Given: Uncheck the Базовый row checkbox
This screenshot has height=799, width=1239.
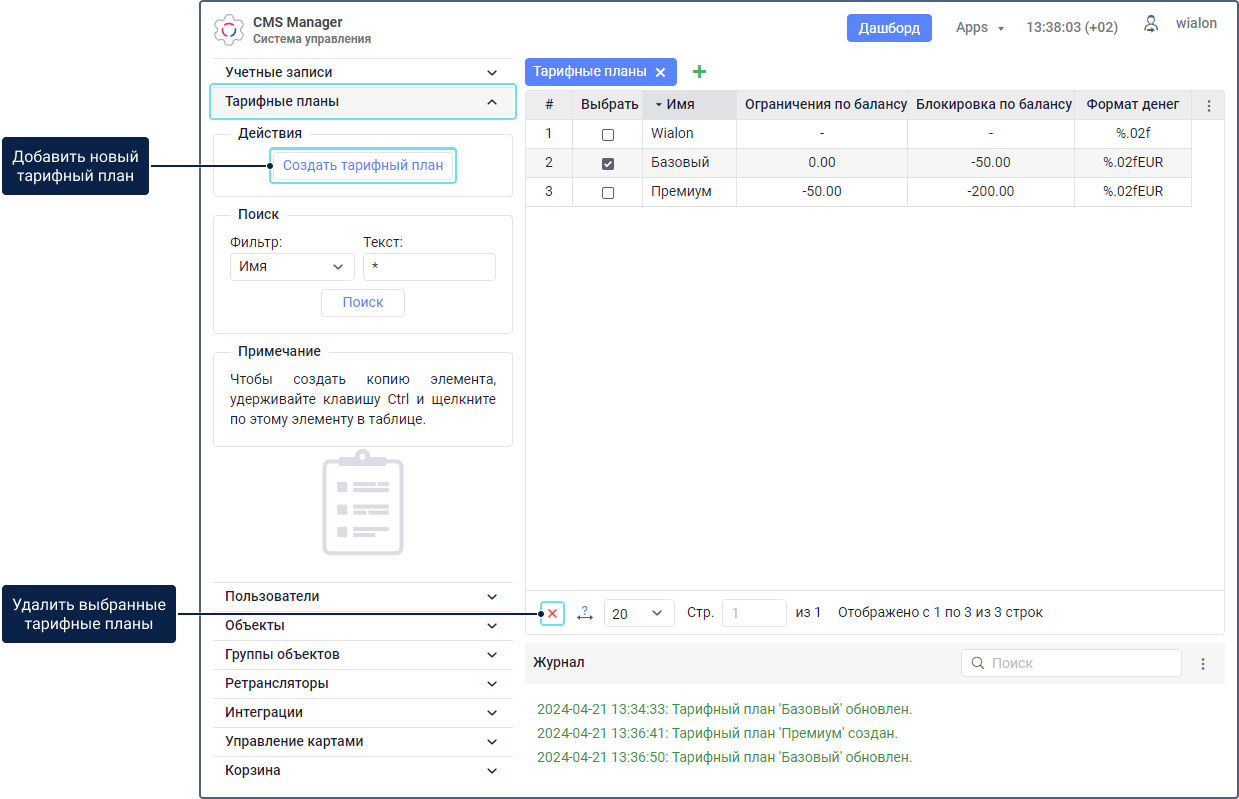Looking at the screenshot, I should pyautogui.click(x=608, y=163).
